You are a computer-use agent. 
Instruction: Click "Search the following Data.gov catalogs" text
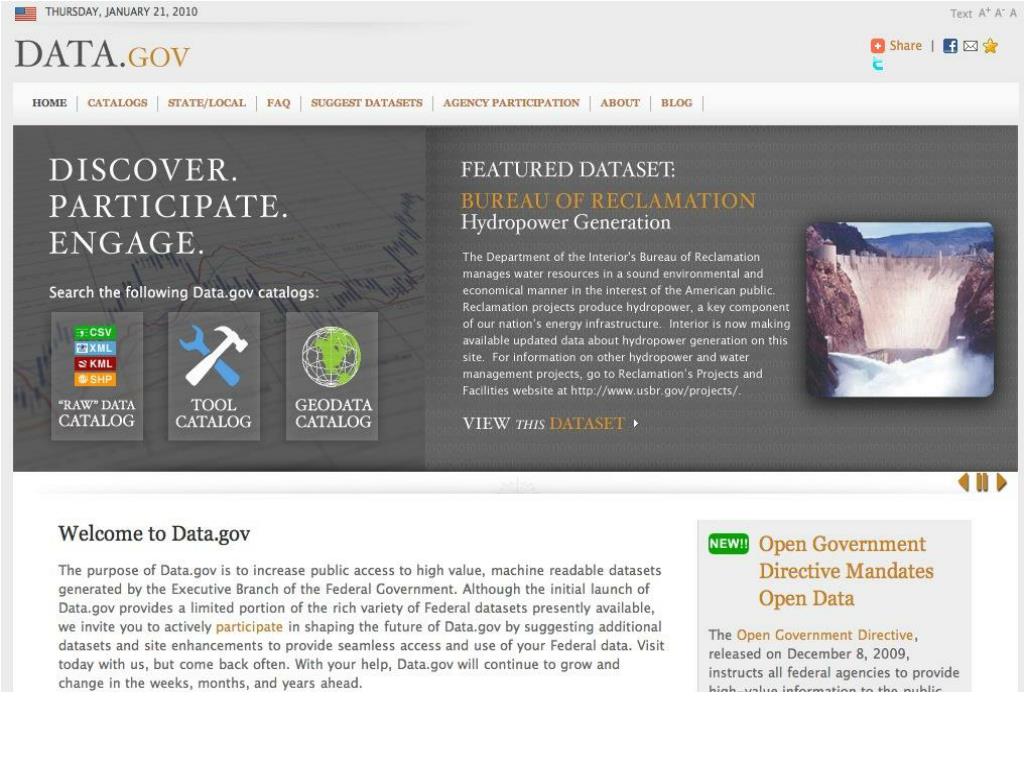184,293
